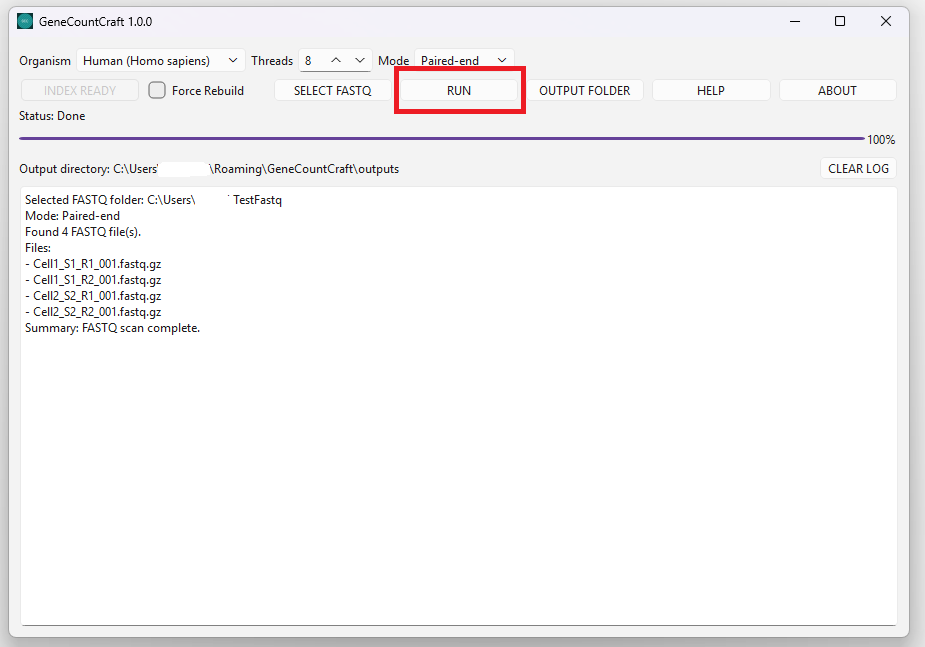View the ABOUT information
925x647 pixels.
[838, 90]
